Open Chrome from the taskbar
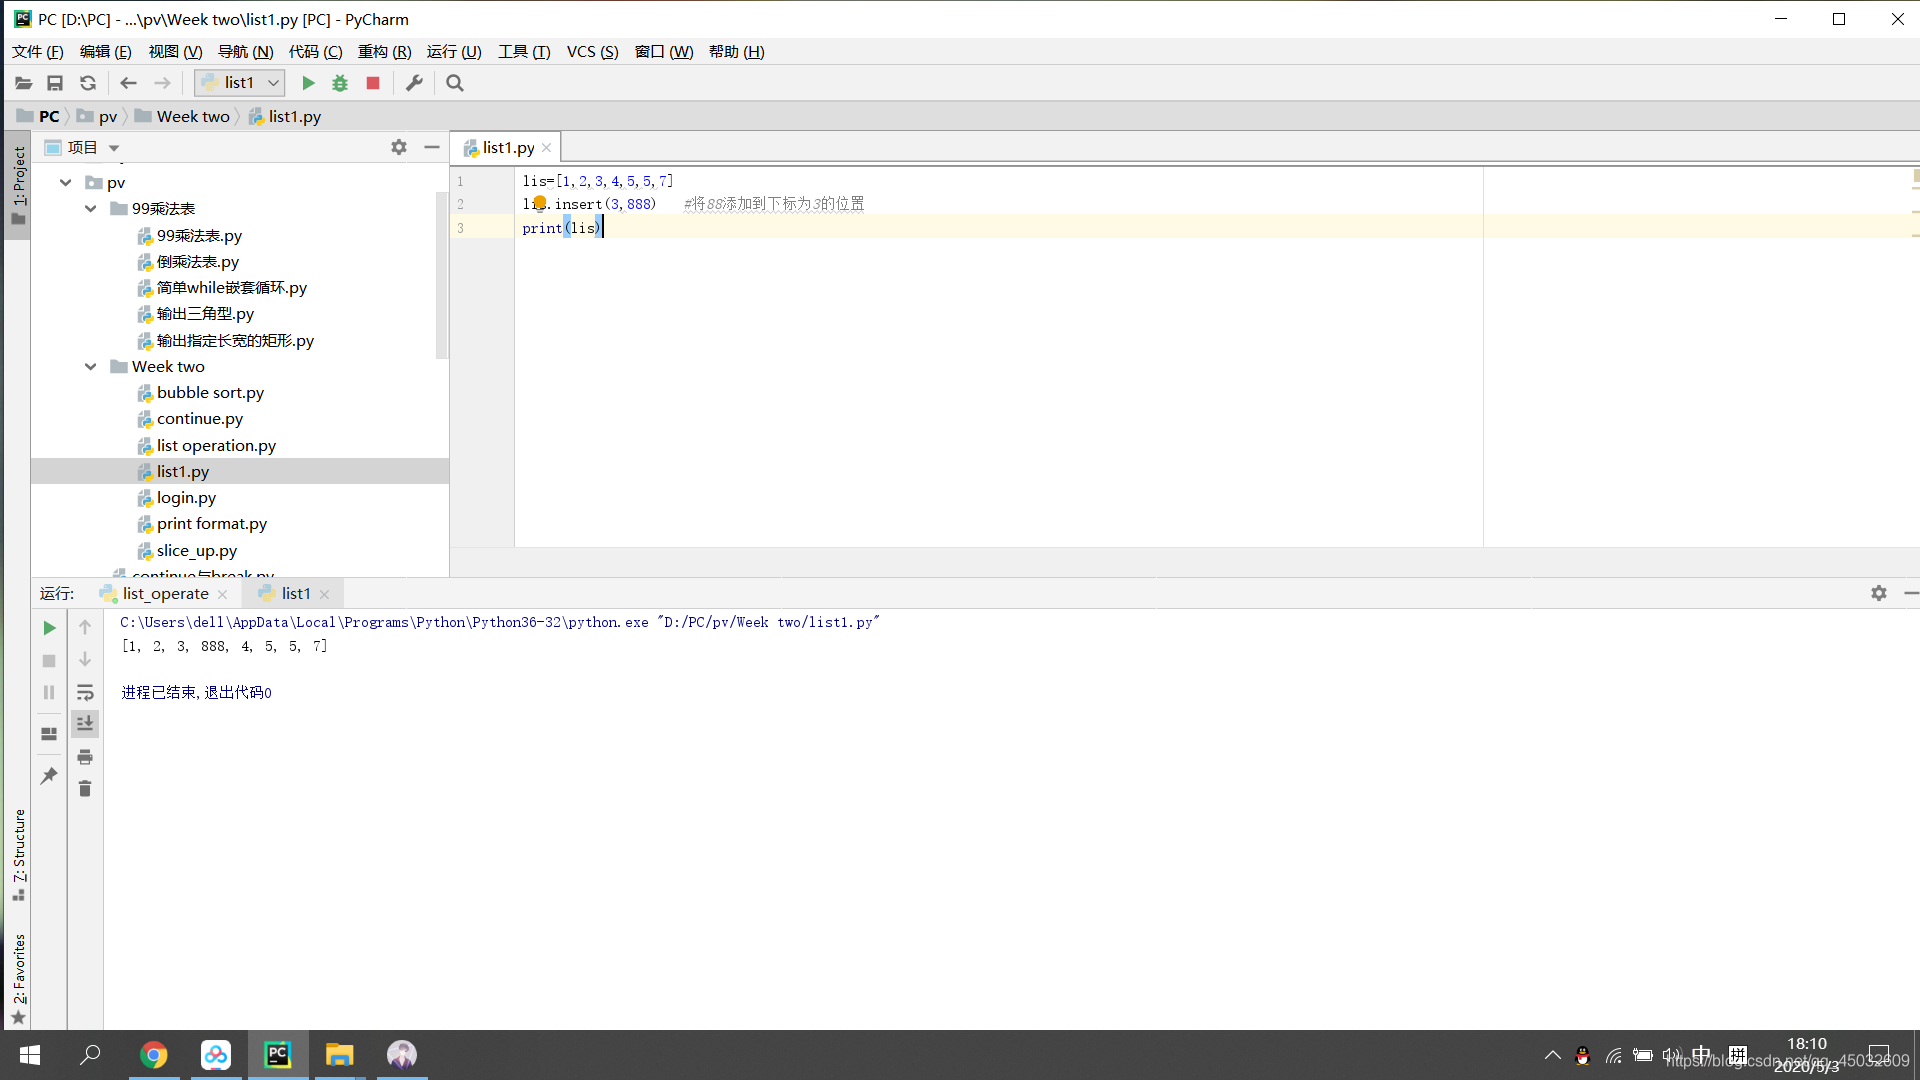This screenshot has height=1080, width=1920. (154, 1055)
